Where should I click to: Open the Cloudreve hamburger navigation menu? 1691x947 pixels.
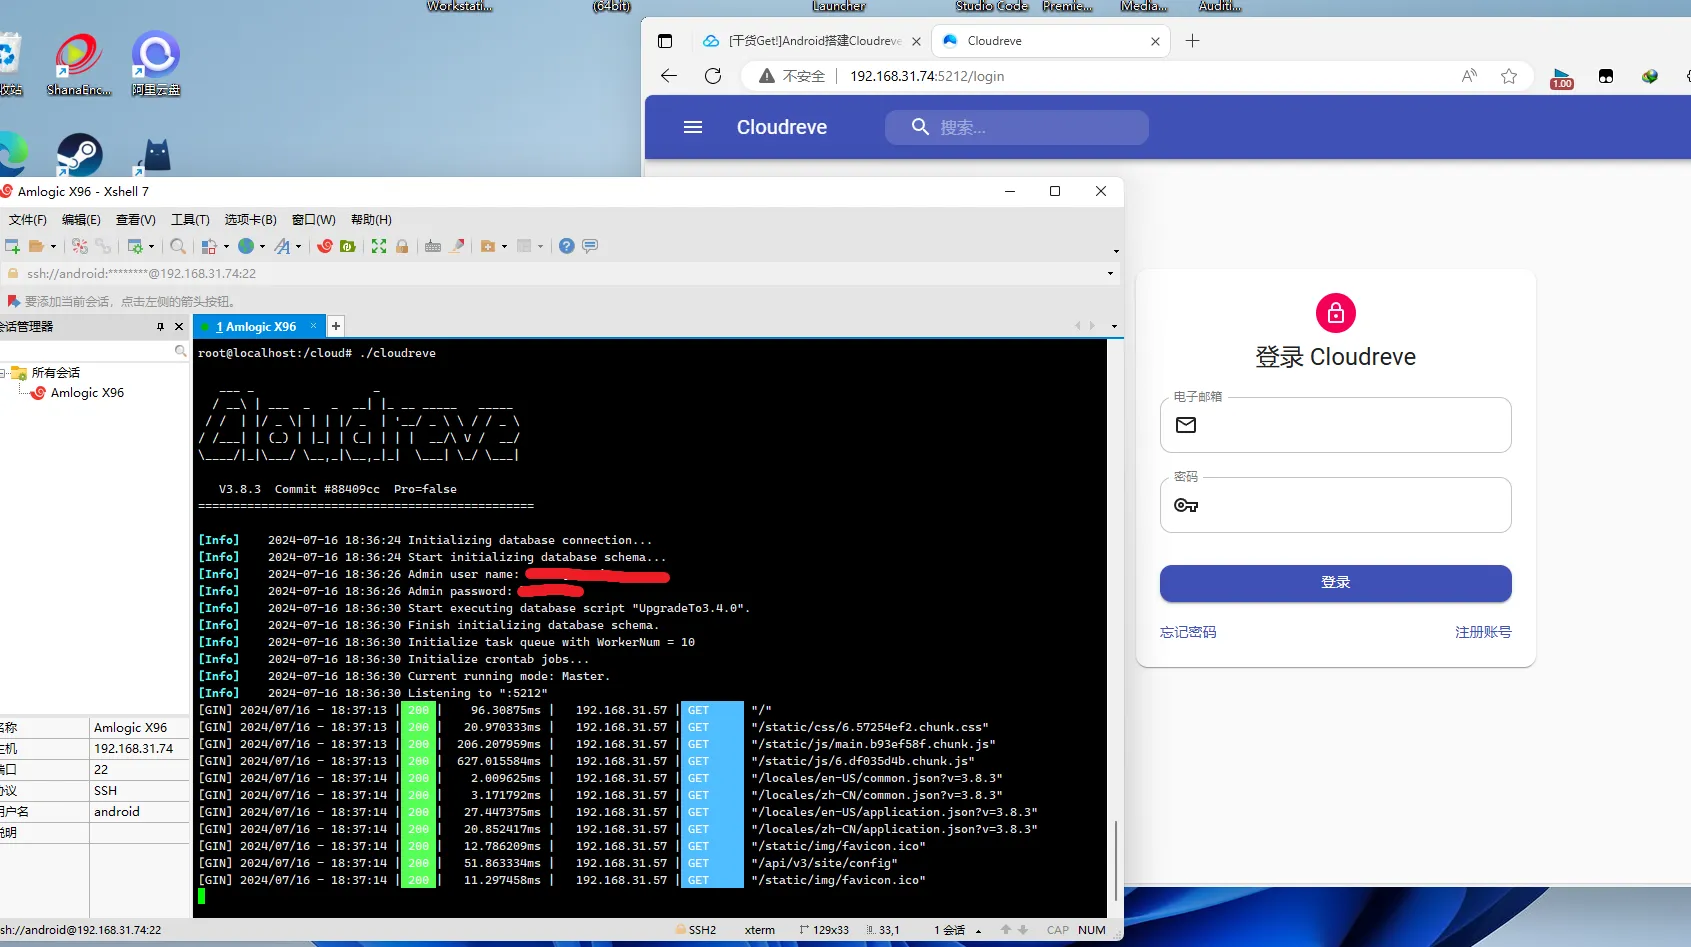(x=693, y=127)
